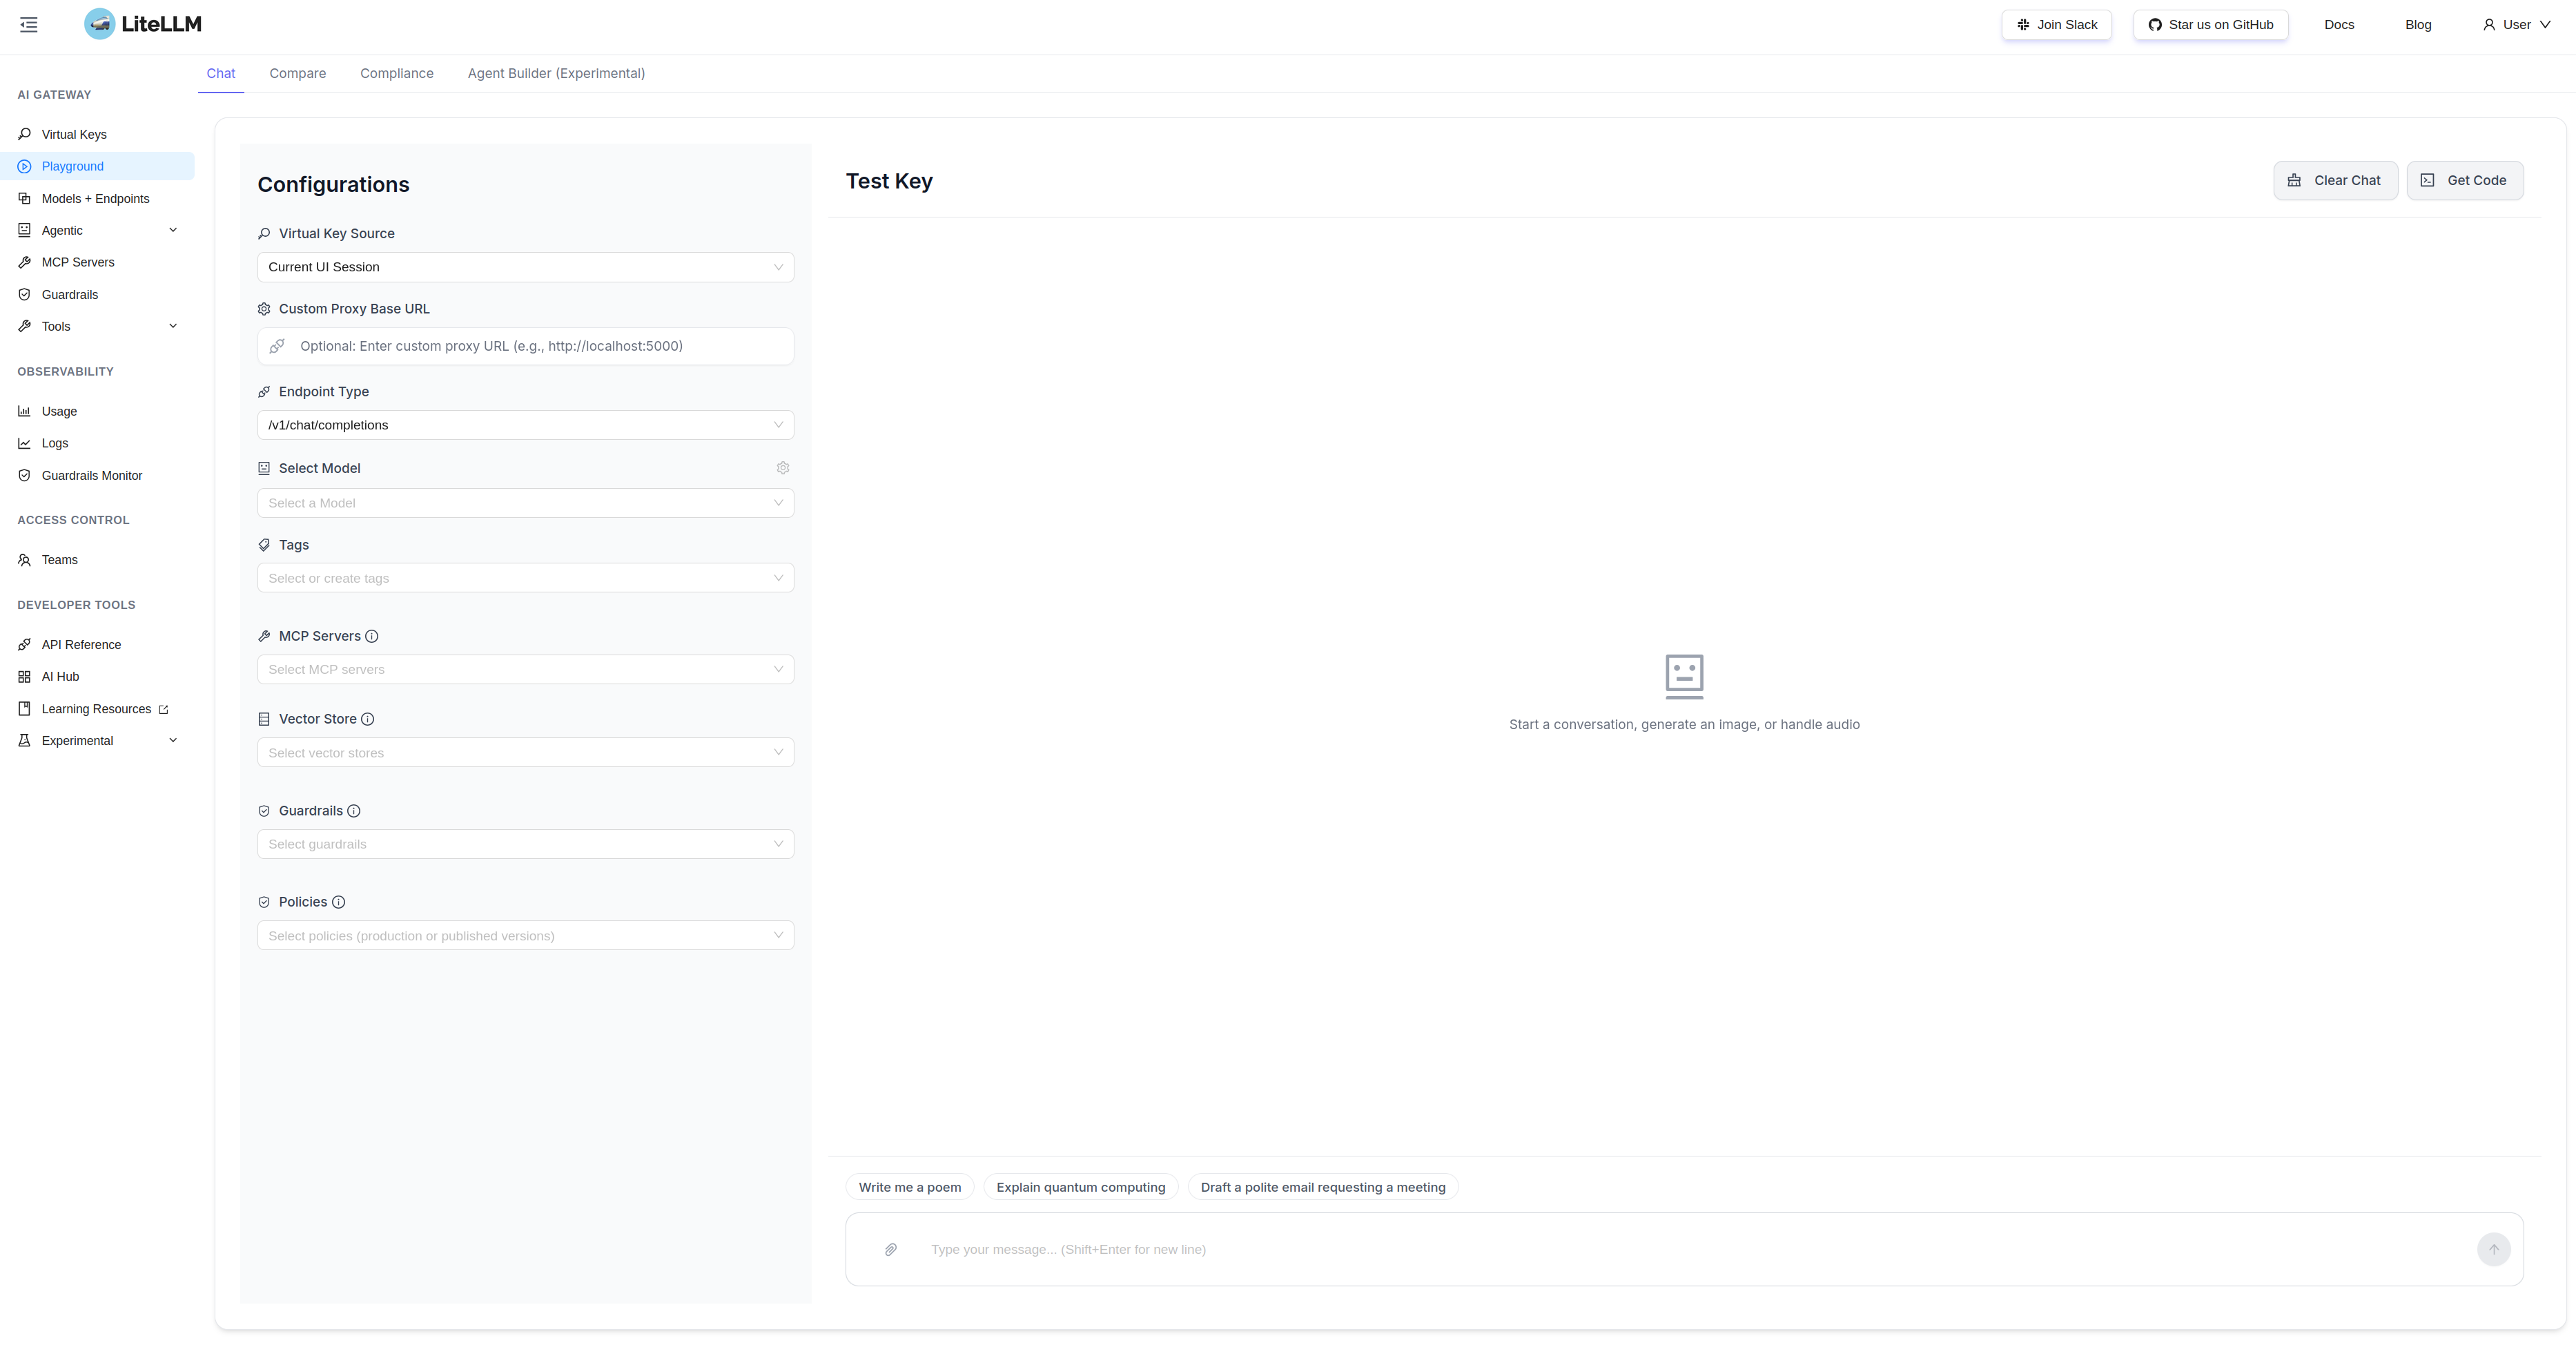The image size is (2576, 1345).
Task: Open the Select vector stores dropdown
Action: tap(525, 752)
